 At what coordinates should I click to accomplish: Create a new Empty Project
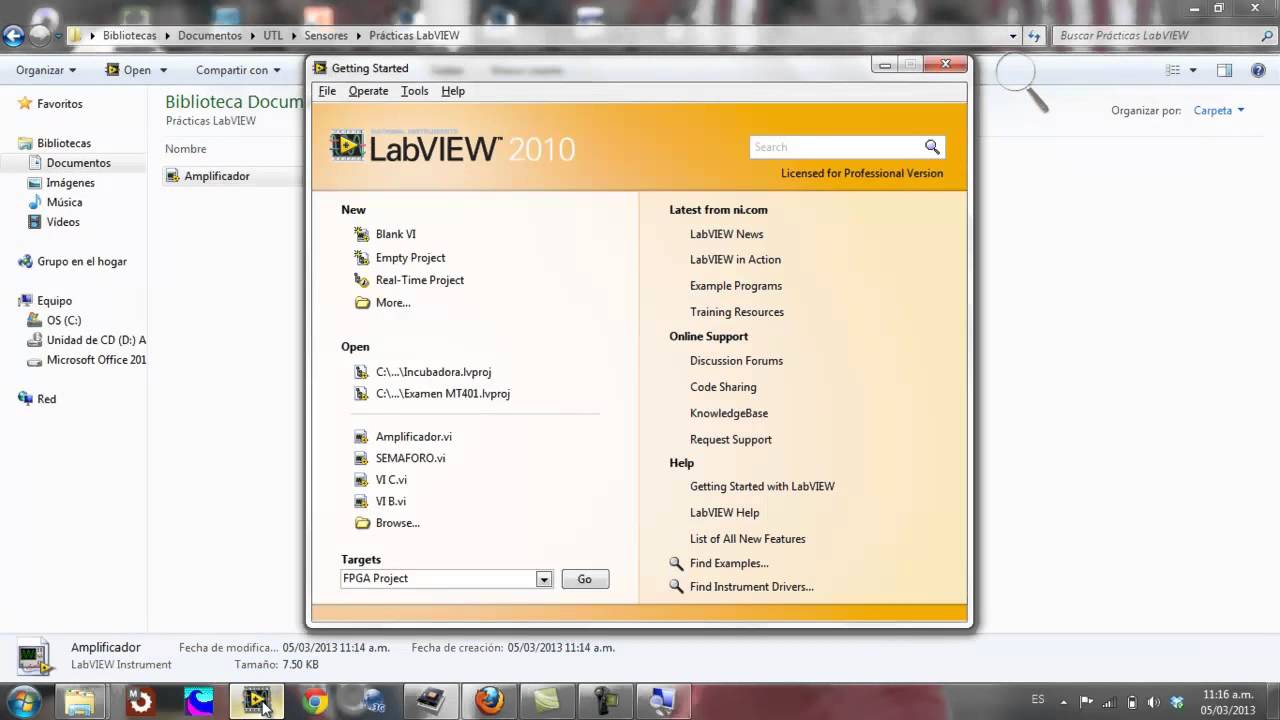pos(410,258)
